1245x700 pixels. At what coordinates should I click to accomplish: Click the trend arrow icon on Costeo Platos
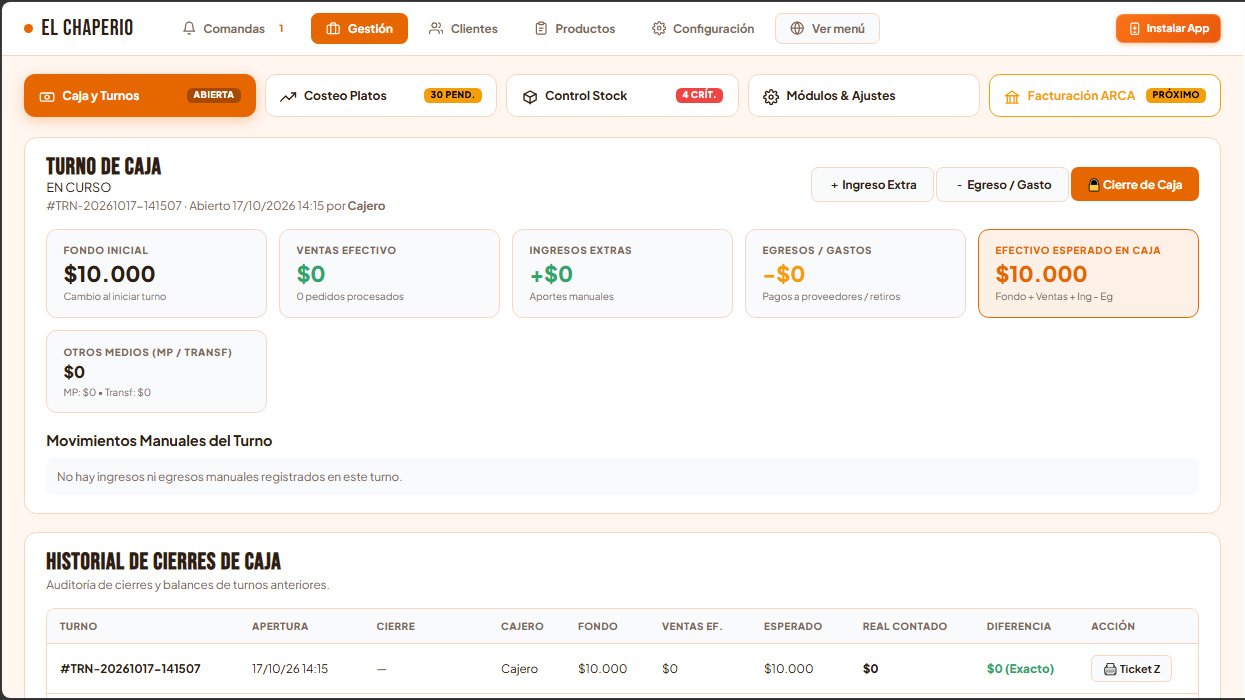coord(288,97)
